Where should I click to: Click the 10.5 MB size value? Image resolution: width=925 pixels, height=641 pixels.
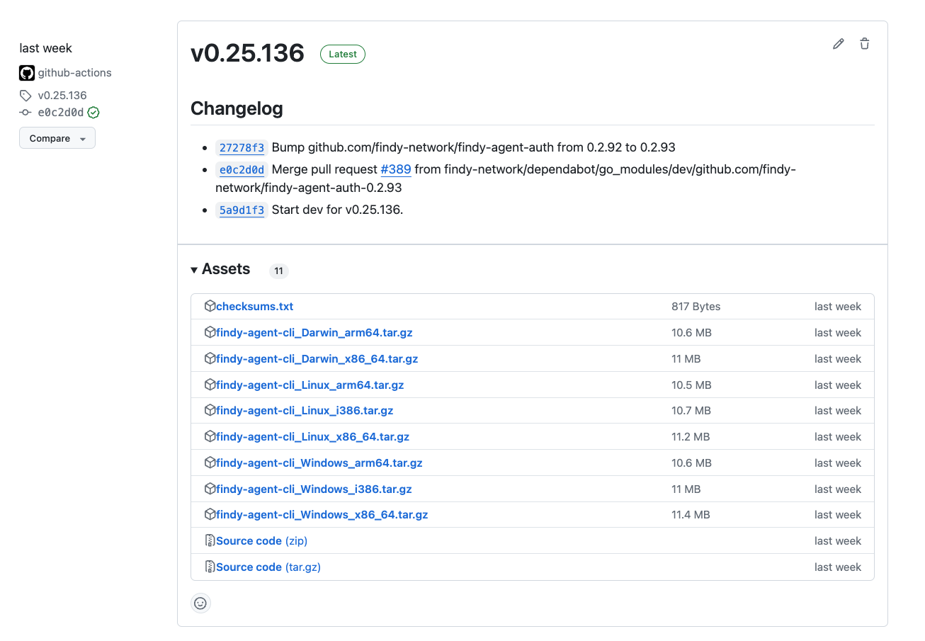691,385
